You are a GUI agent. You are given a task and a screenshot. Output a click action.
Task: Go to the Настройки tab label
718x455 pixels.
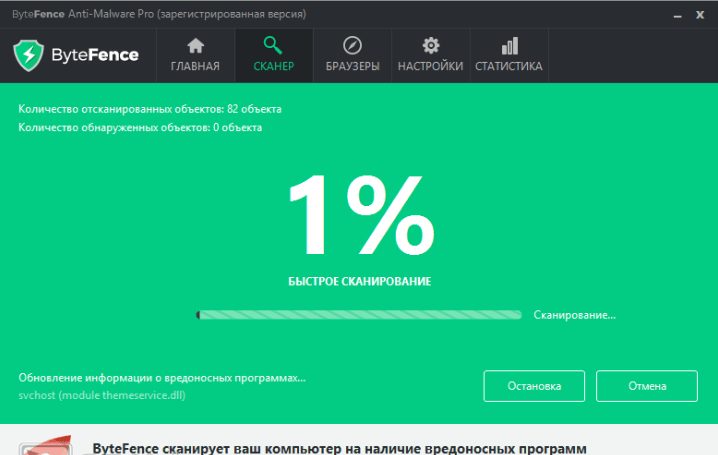pyautogui.click(x=430, y=67)
